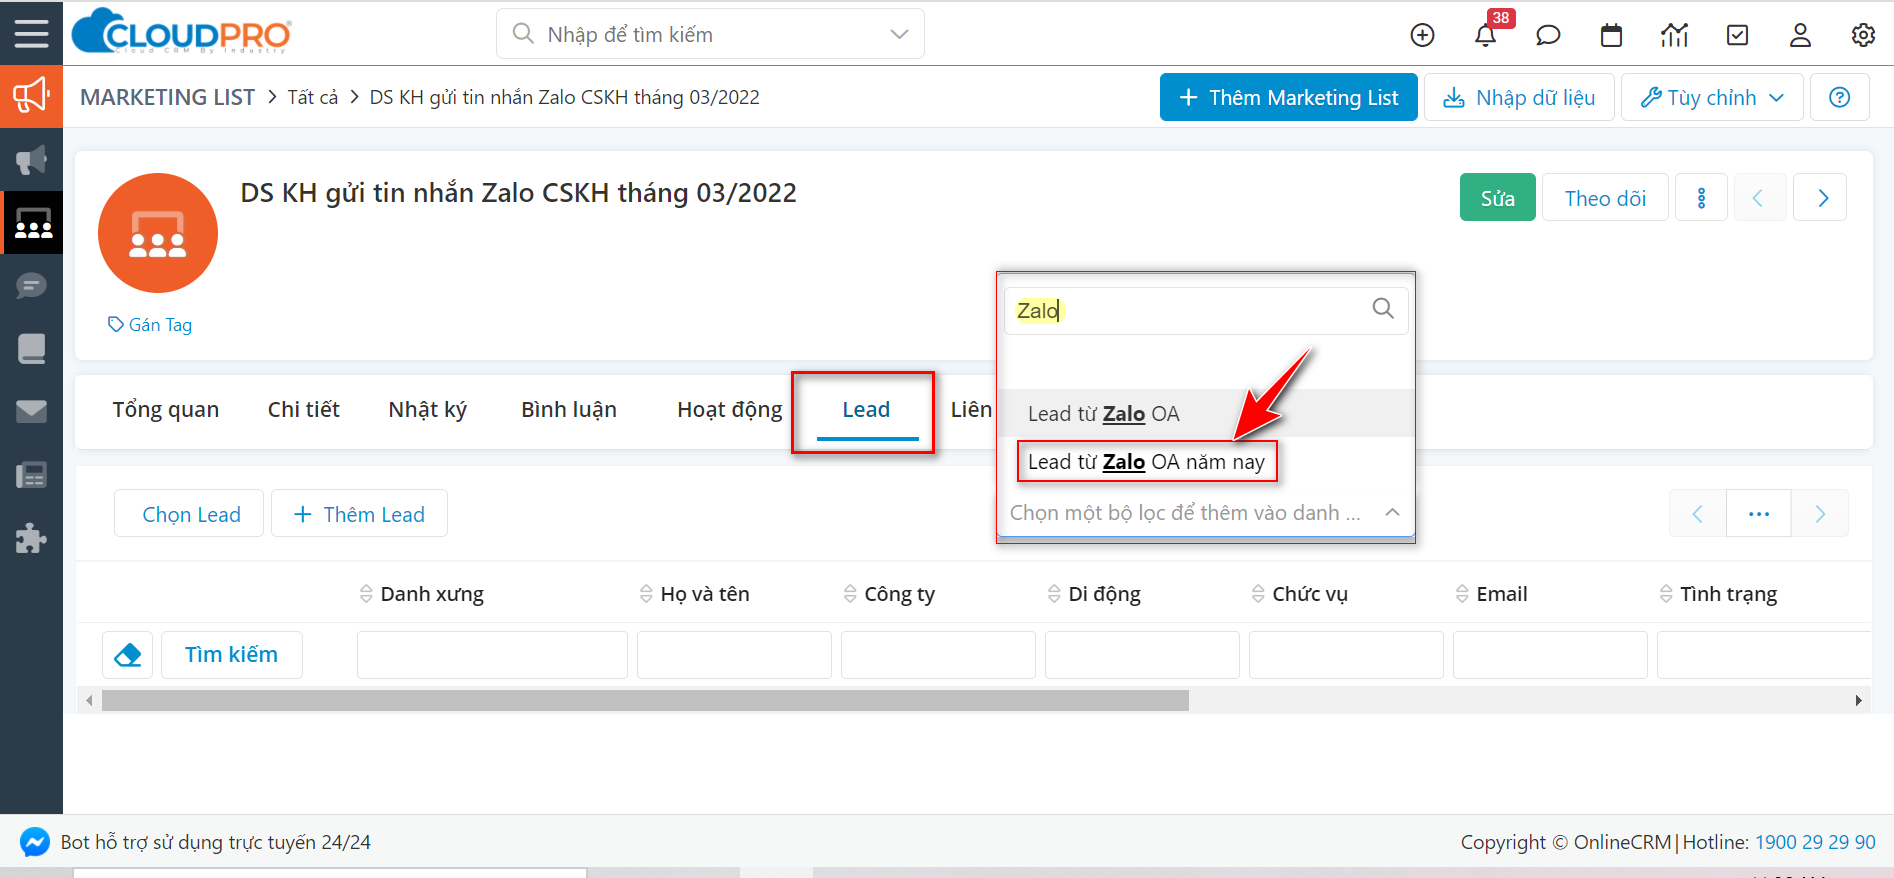The image size is (1894, 878).
Task: Open messages speech bubble sidebar icon
Action: [x=31, y=287]
